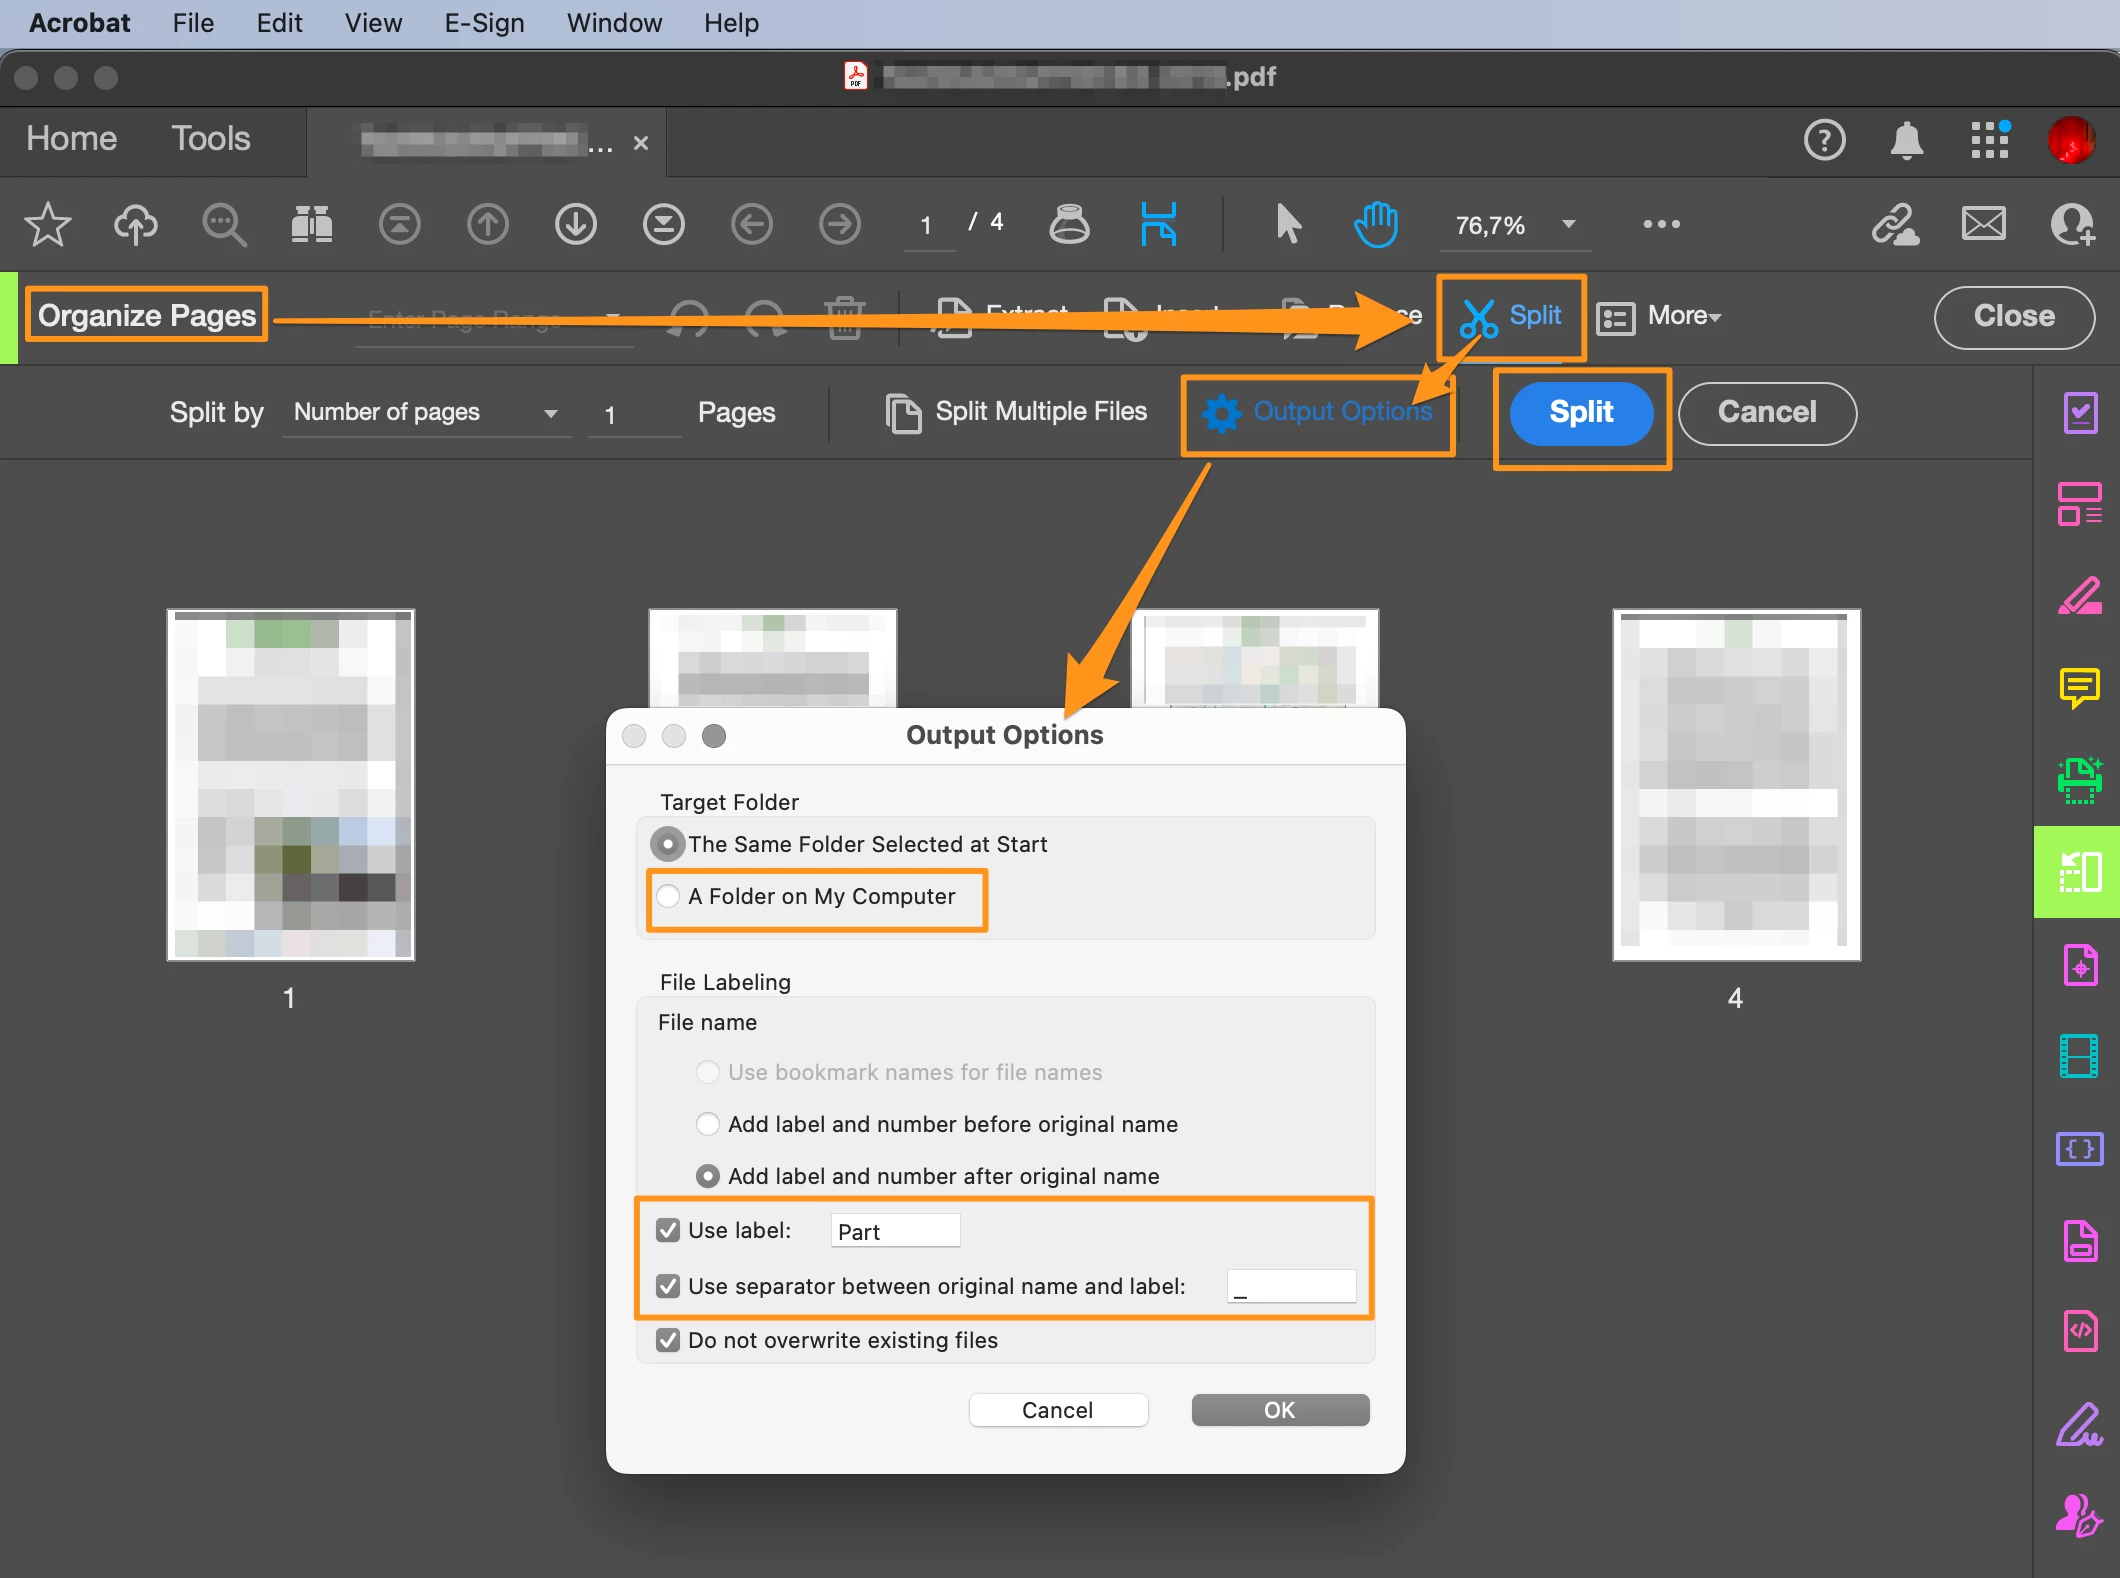Image resolution: width=2120 pixels, height=1578 pixels.
Task: Select 'A Folder on My Computer' option
Action: [x=668, y=896]
